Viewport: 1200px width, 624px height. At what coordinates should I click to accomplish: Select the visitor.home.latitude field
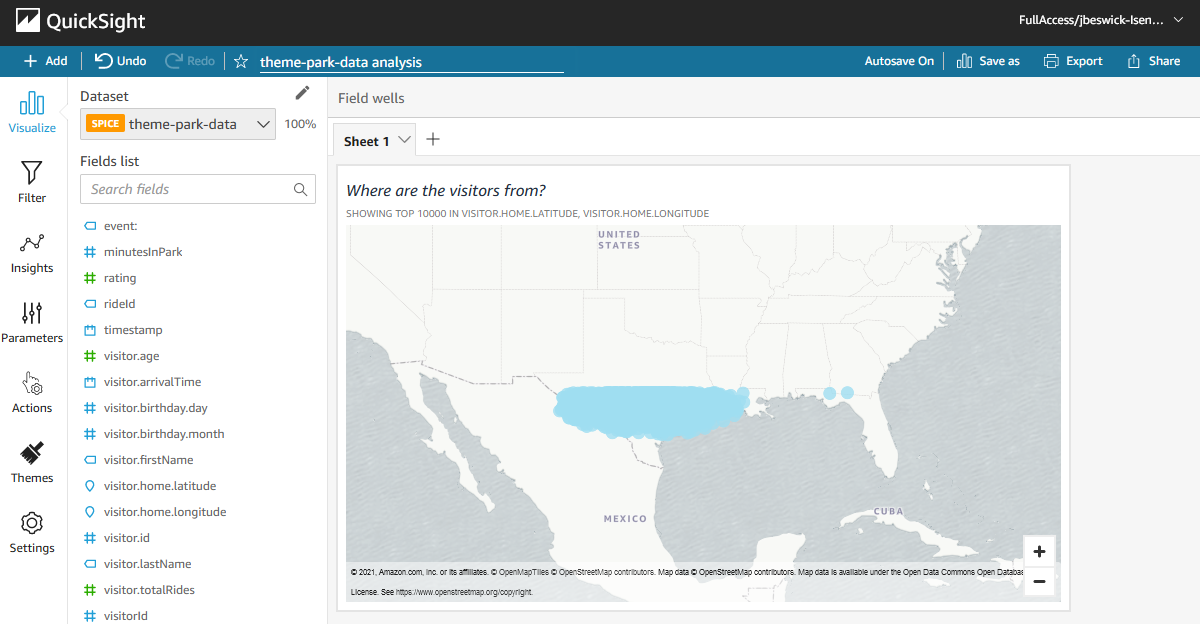point(160,486)
